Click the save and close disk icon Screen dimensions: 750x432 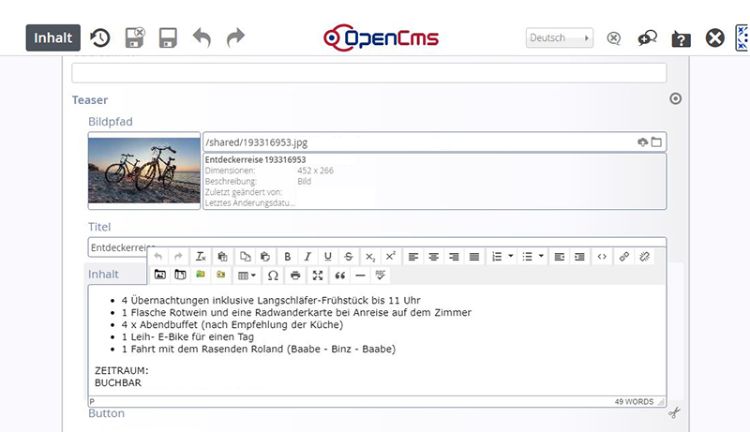click(x=134, y=38)
